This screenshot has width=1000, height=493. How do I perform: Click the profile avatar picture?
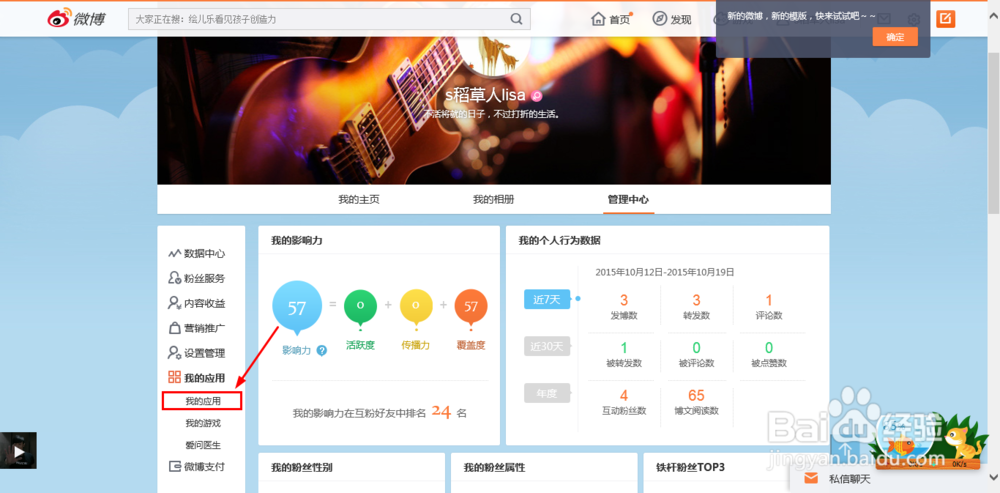point(494,55)
